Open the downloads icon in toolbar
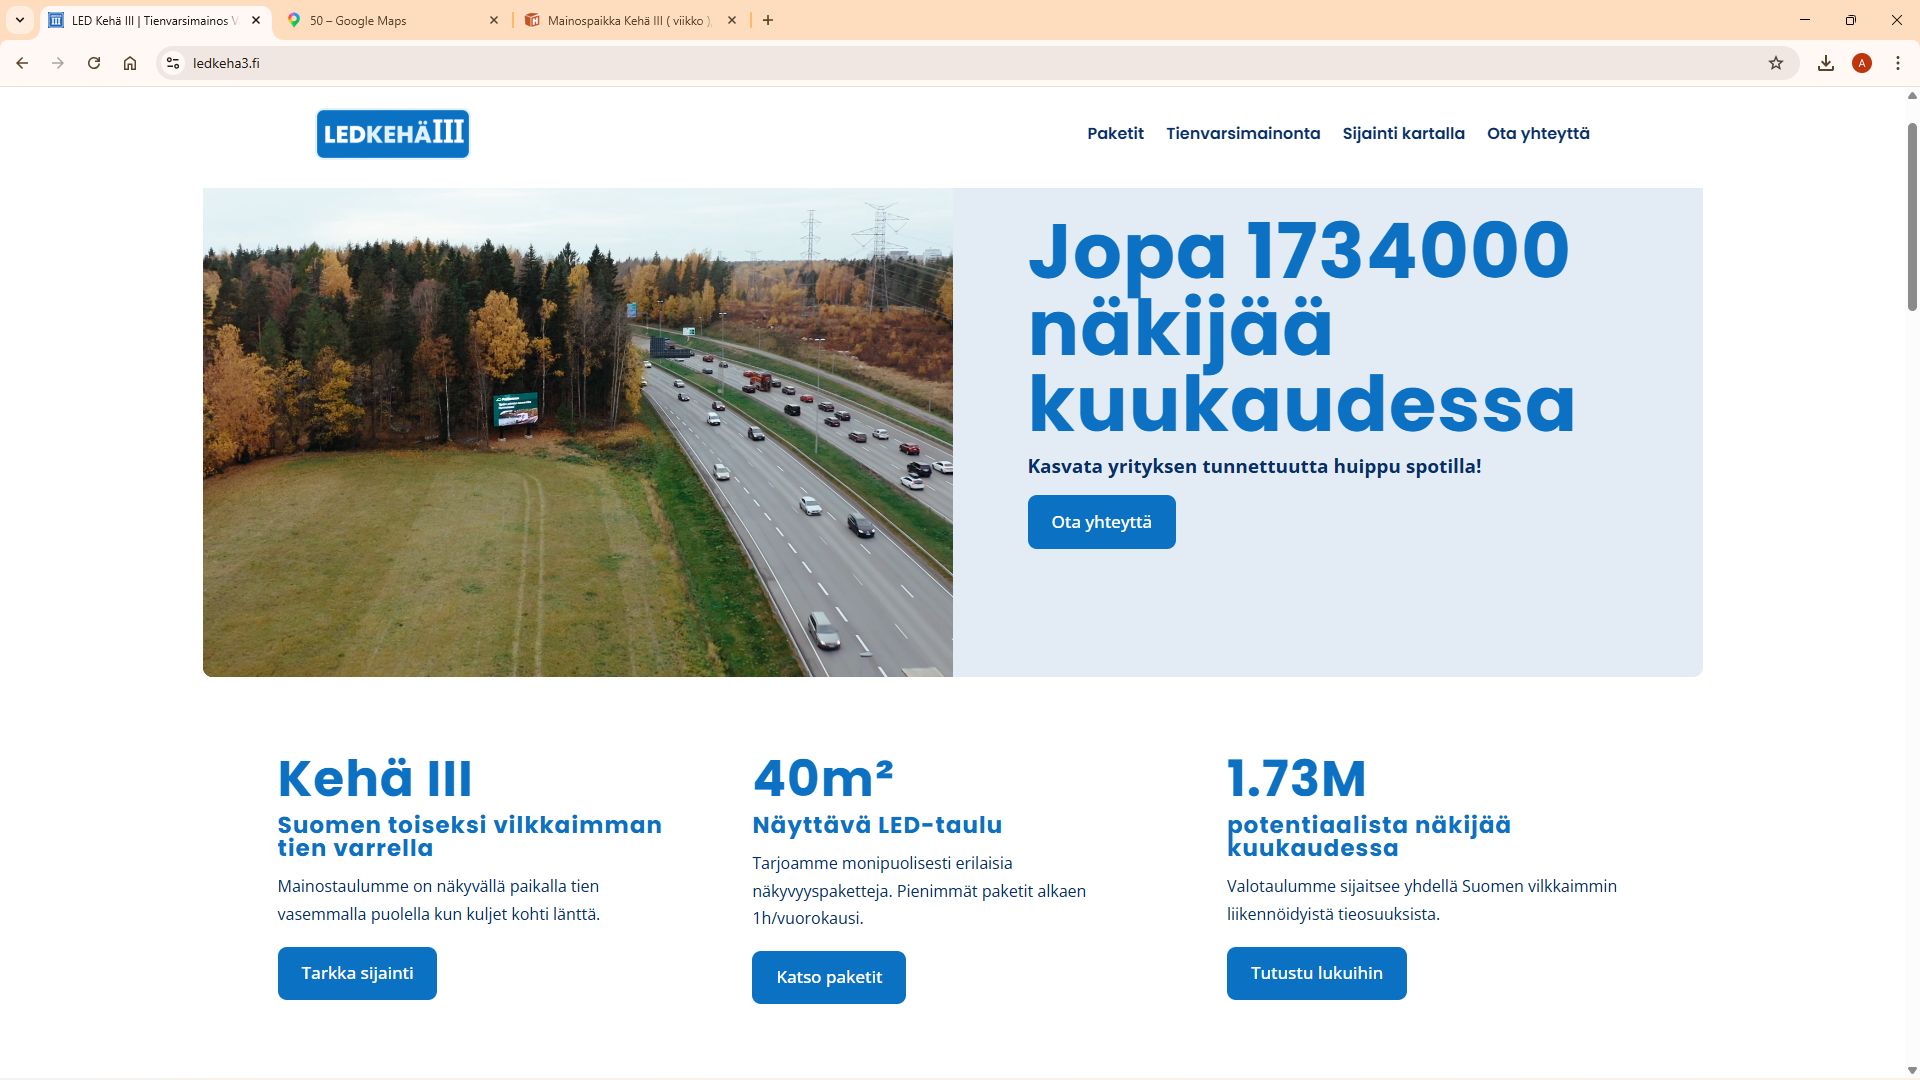Screen dimensions: 1920x1080 [1826, 63]
